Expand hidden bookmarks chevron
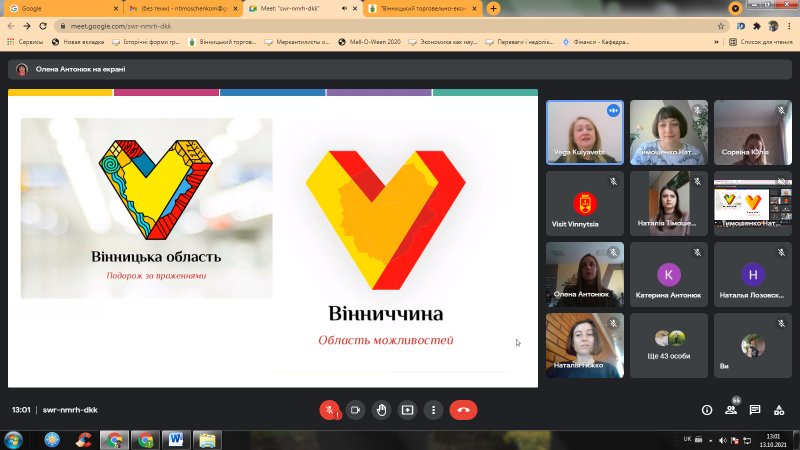The image size is (800, 450). 716,42
